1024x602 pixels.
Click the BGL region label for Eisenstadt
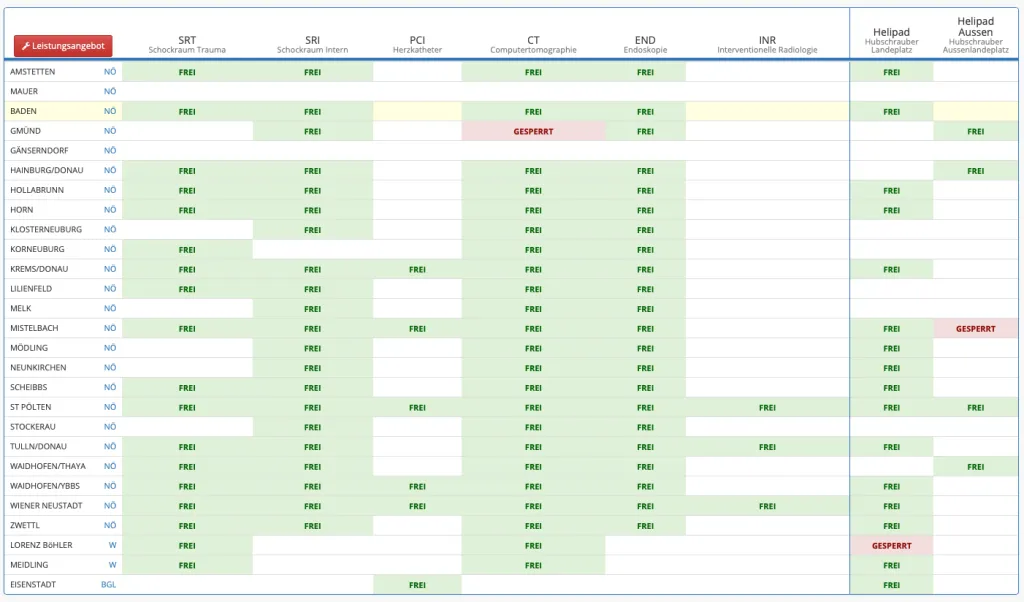pos(108,585)
